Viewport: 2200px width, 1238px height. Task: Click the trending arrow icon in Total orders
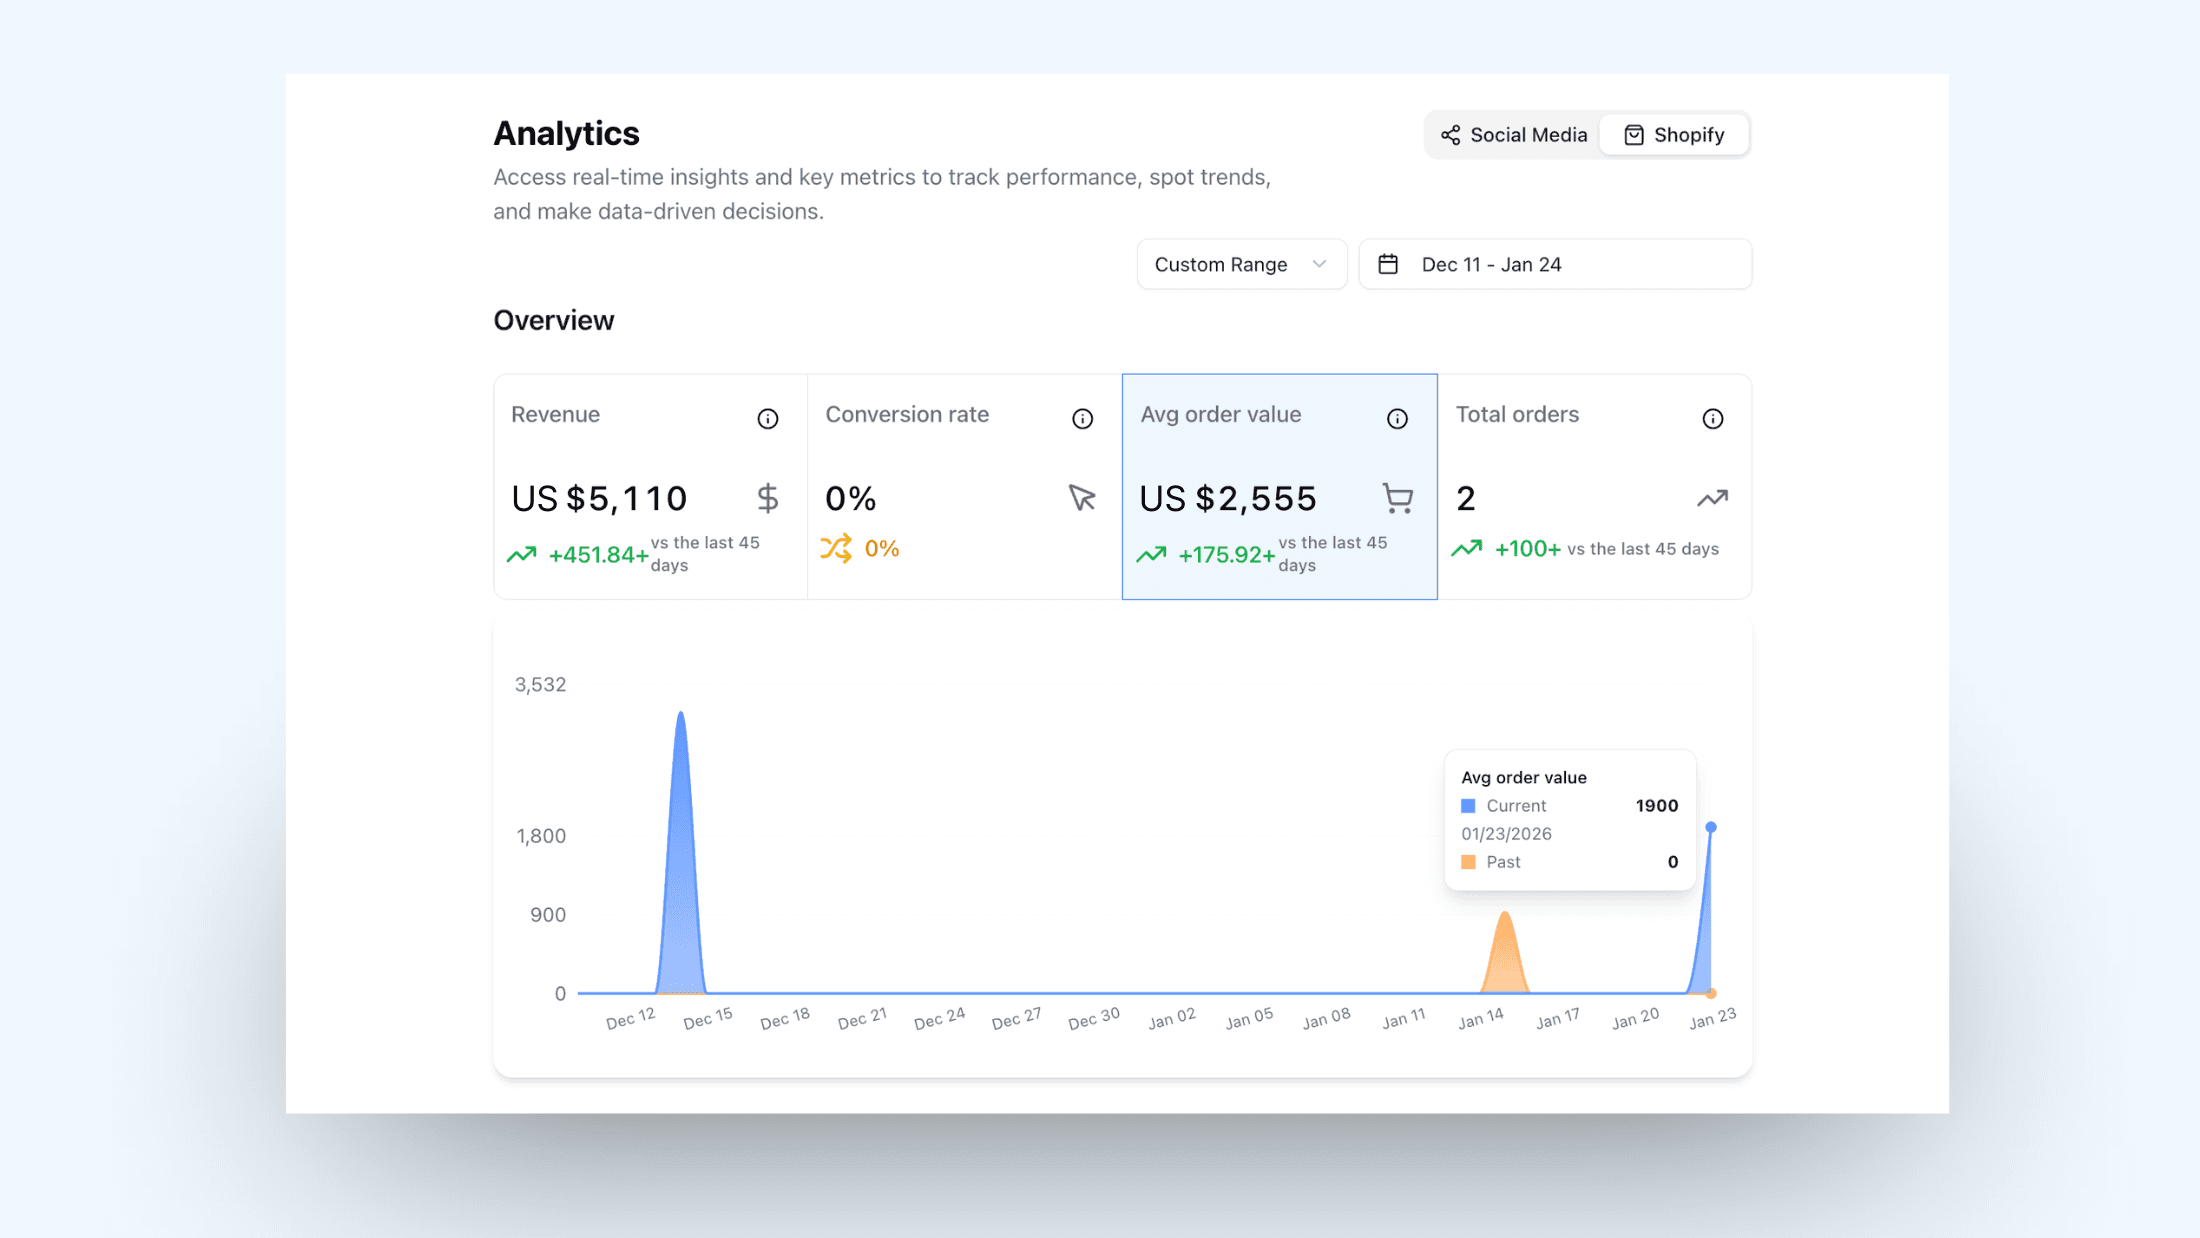click(x=1712, y=498)
